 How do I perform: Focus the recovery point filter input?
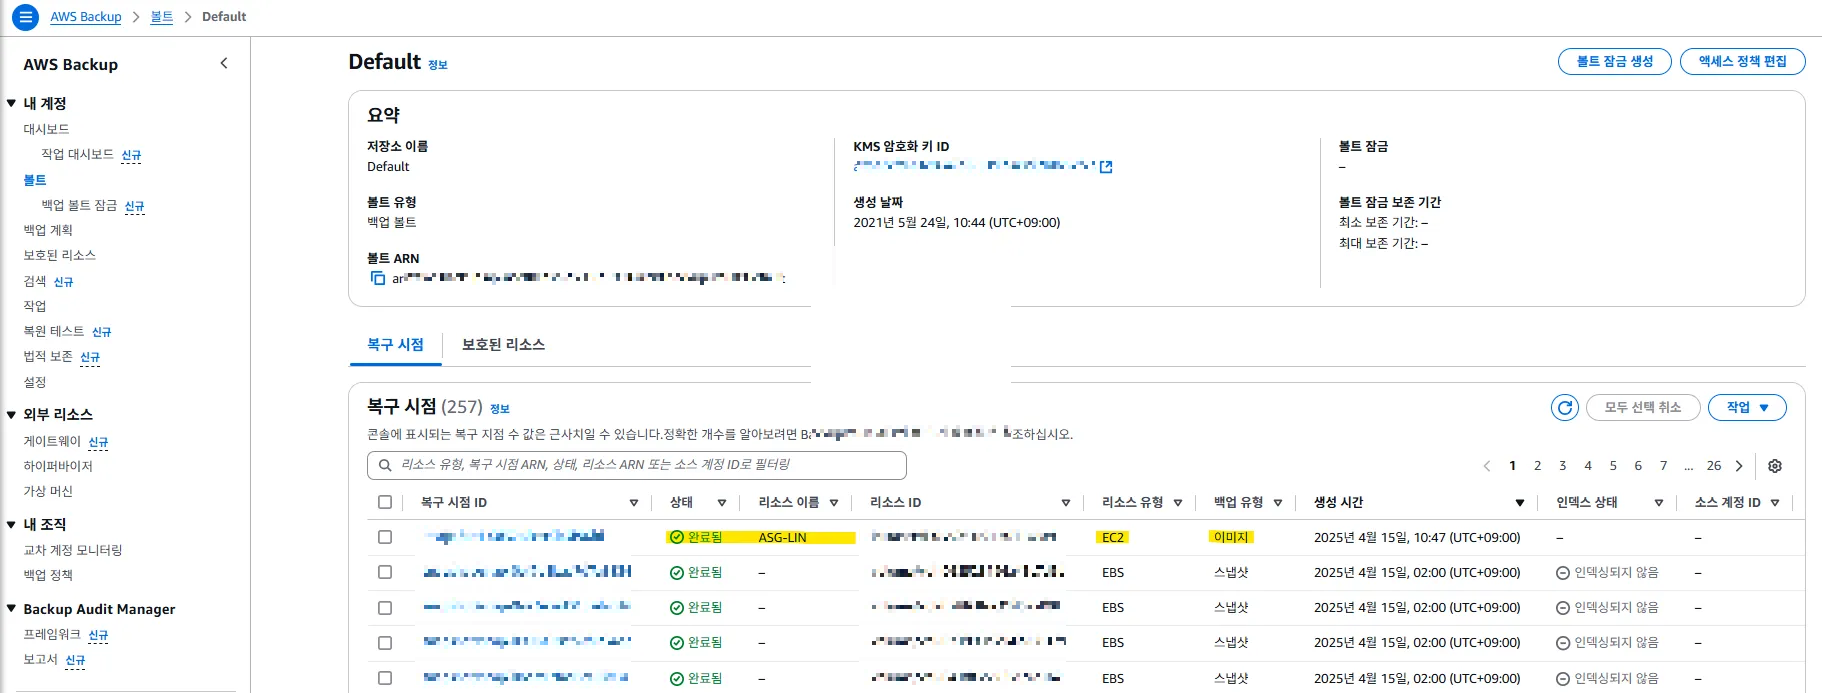pyautogui.click(x=637, y=465)
